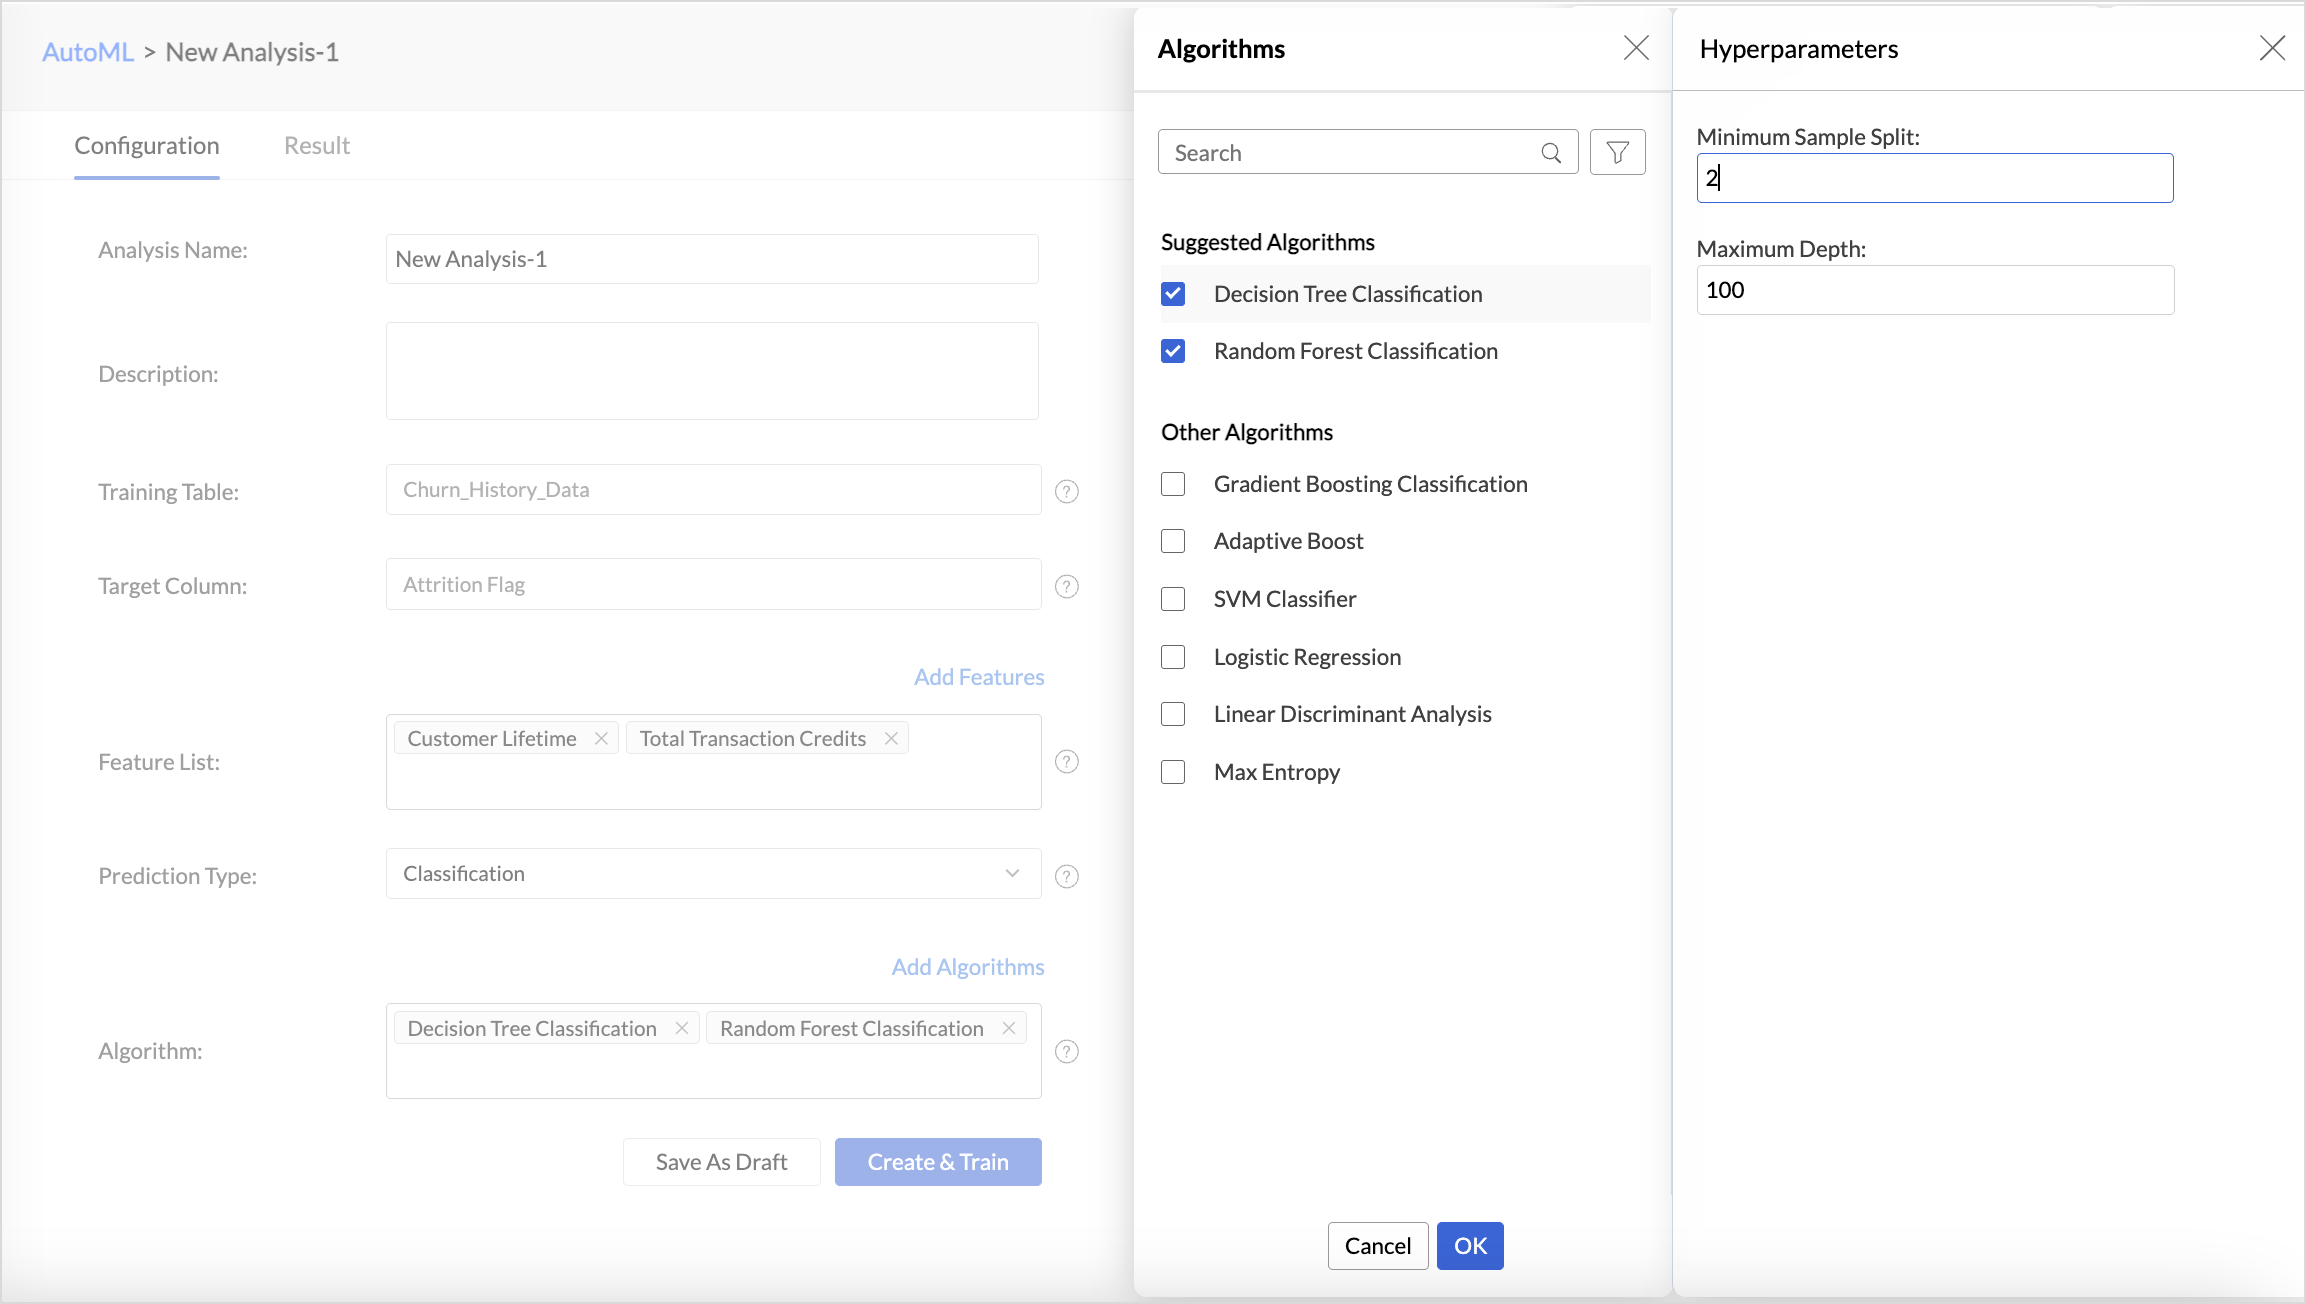
Task: Close the Hyperparameters panel
Action: 2272,48
